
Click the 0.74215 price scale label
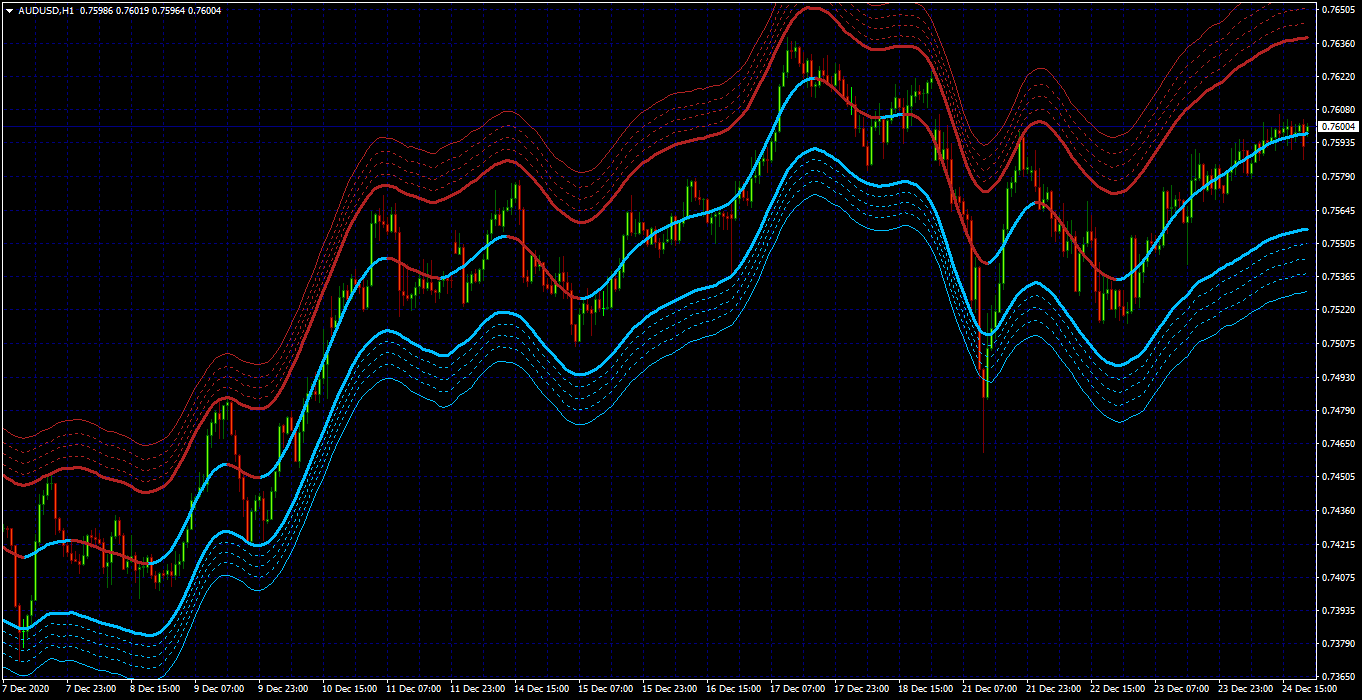pyautogui.click(x=1339, y=544)
